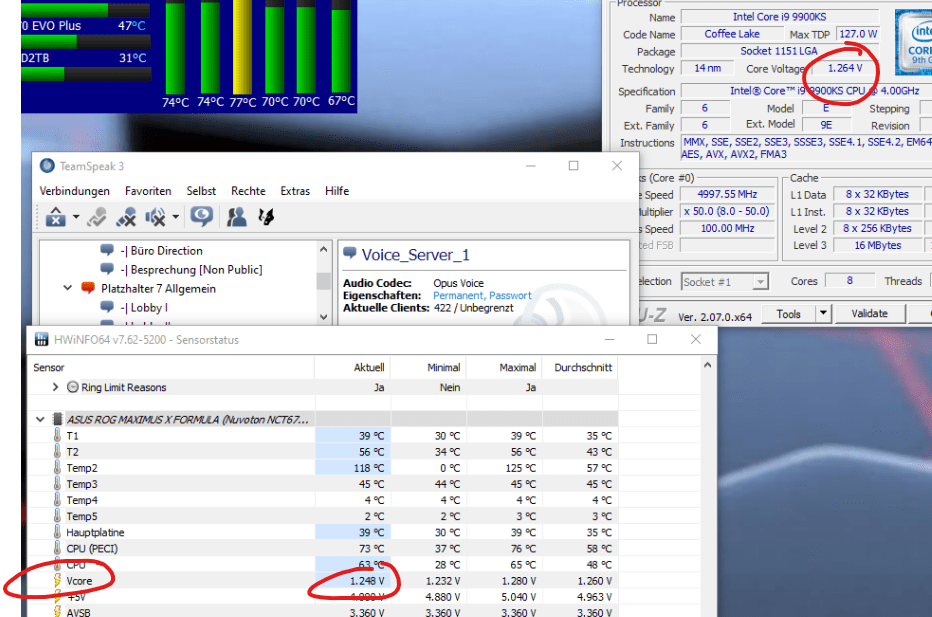Click Temp2 current value 118 °C
This screenshot has height=617, width=932.
[352, 468]
